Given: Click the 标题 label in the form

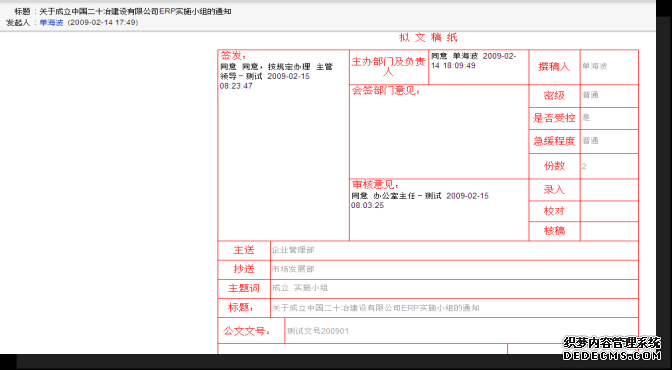Looking at the screenshot, I should pos(241,308).
